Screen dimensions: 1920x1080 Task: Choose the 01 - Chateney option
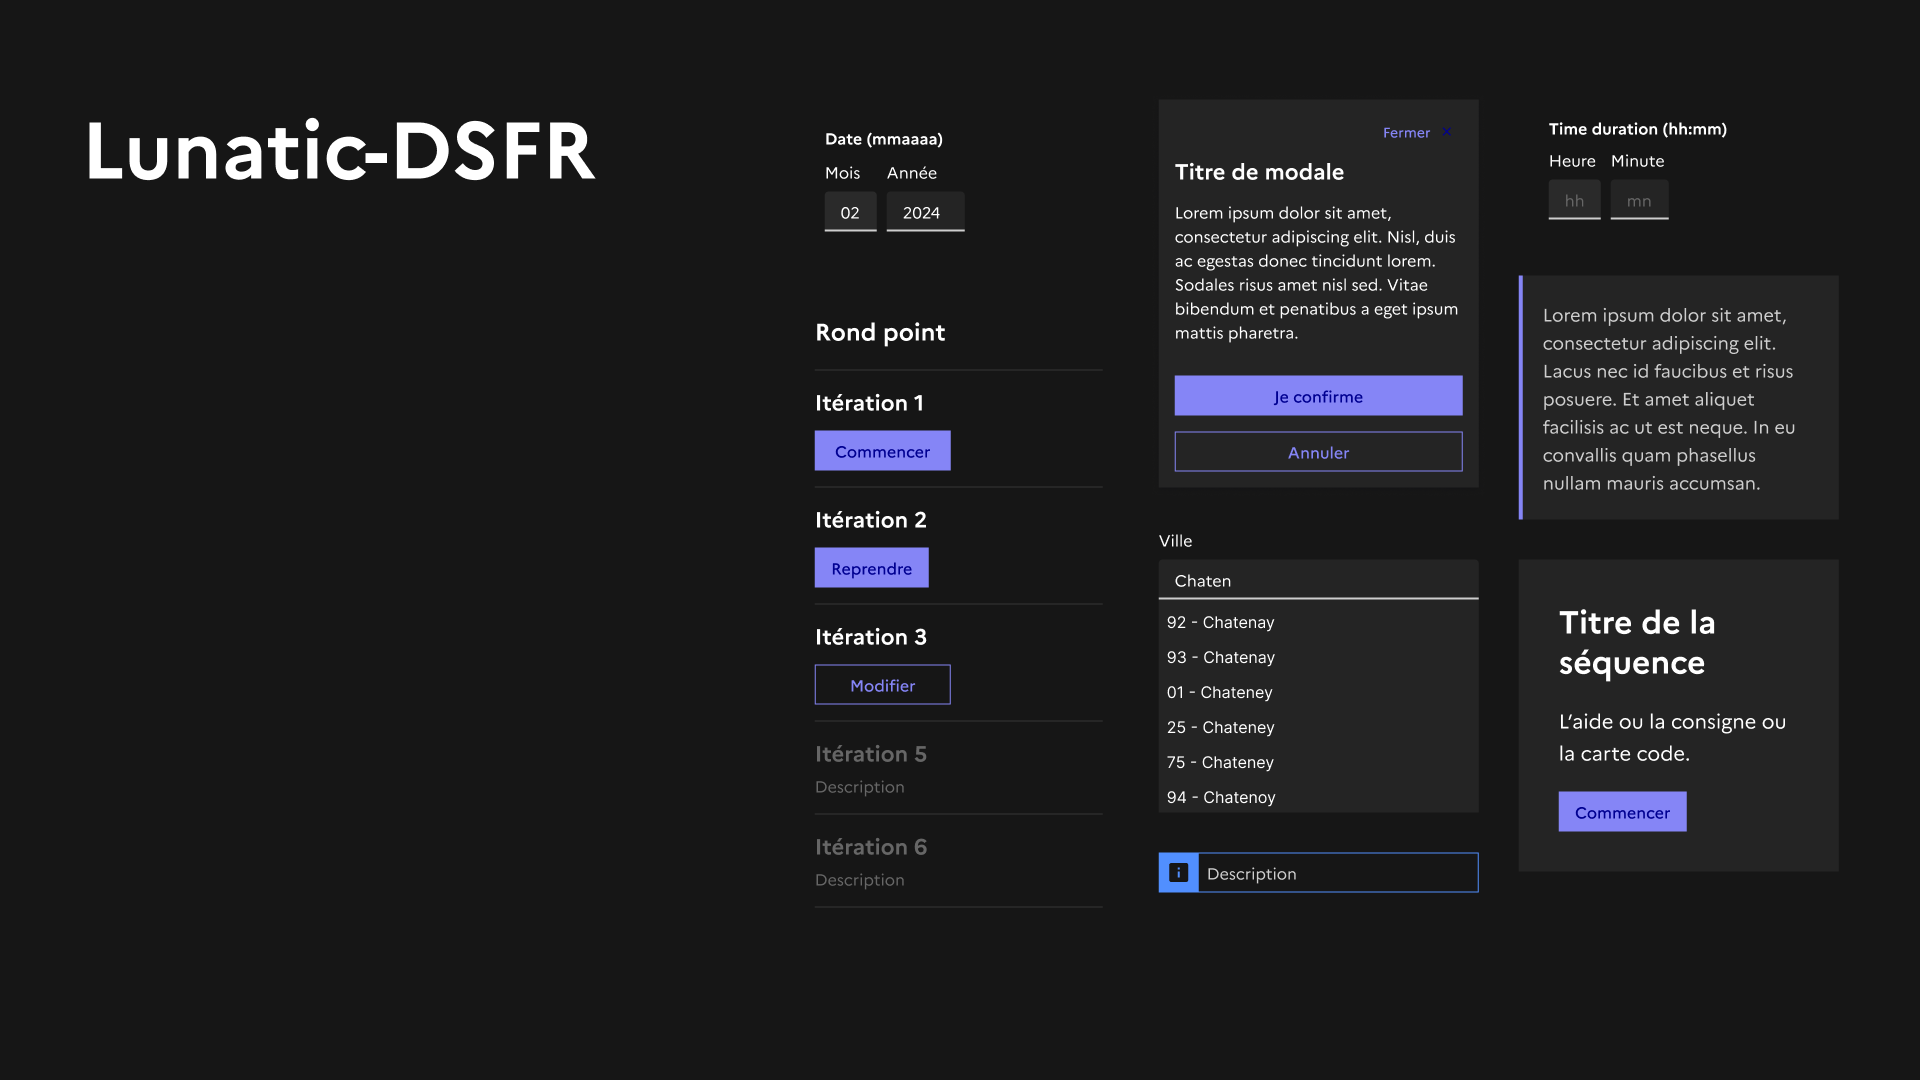(x=1219, y=692)
